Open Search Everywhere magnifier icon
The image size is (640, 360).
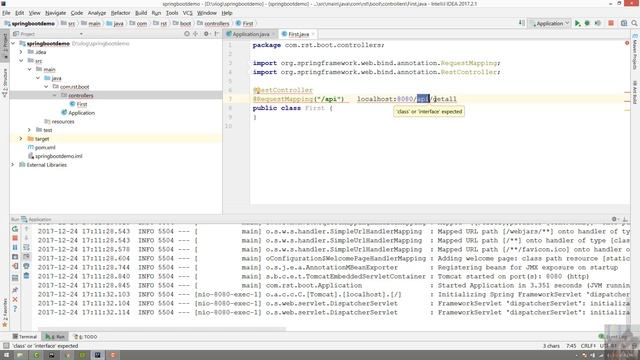click(x=634, y=23)
